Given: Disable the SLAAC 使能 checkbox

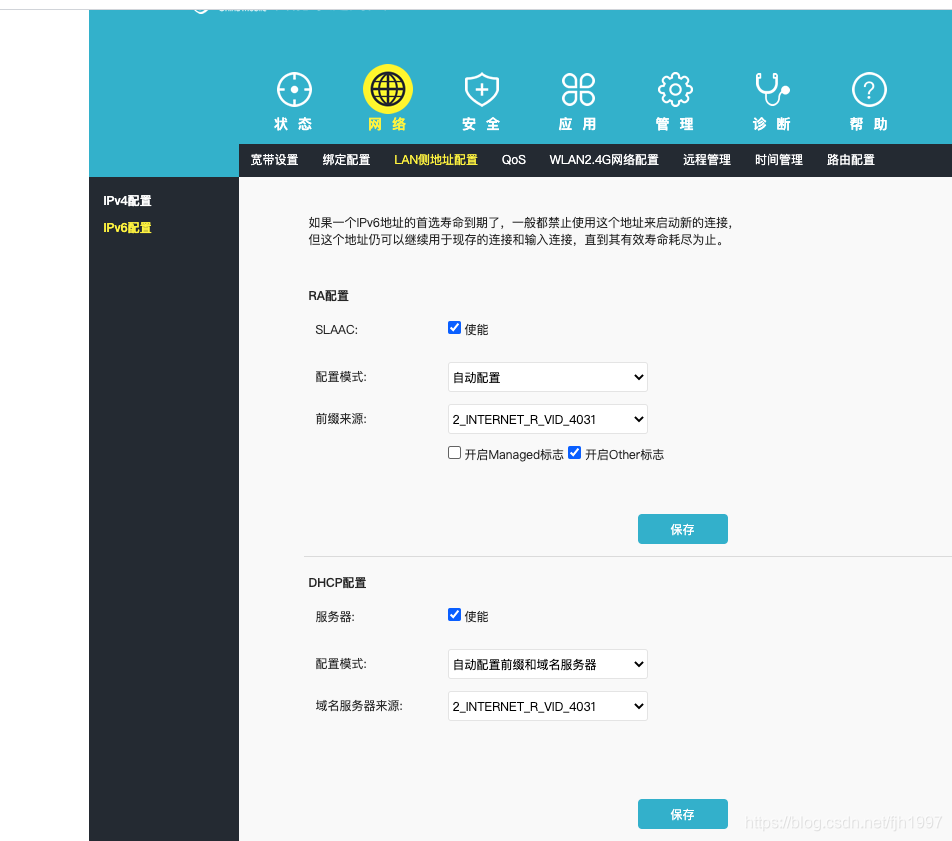Looking at the screenshot, I should tap(454, 327).
